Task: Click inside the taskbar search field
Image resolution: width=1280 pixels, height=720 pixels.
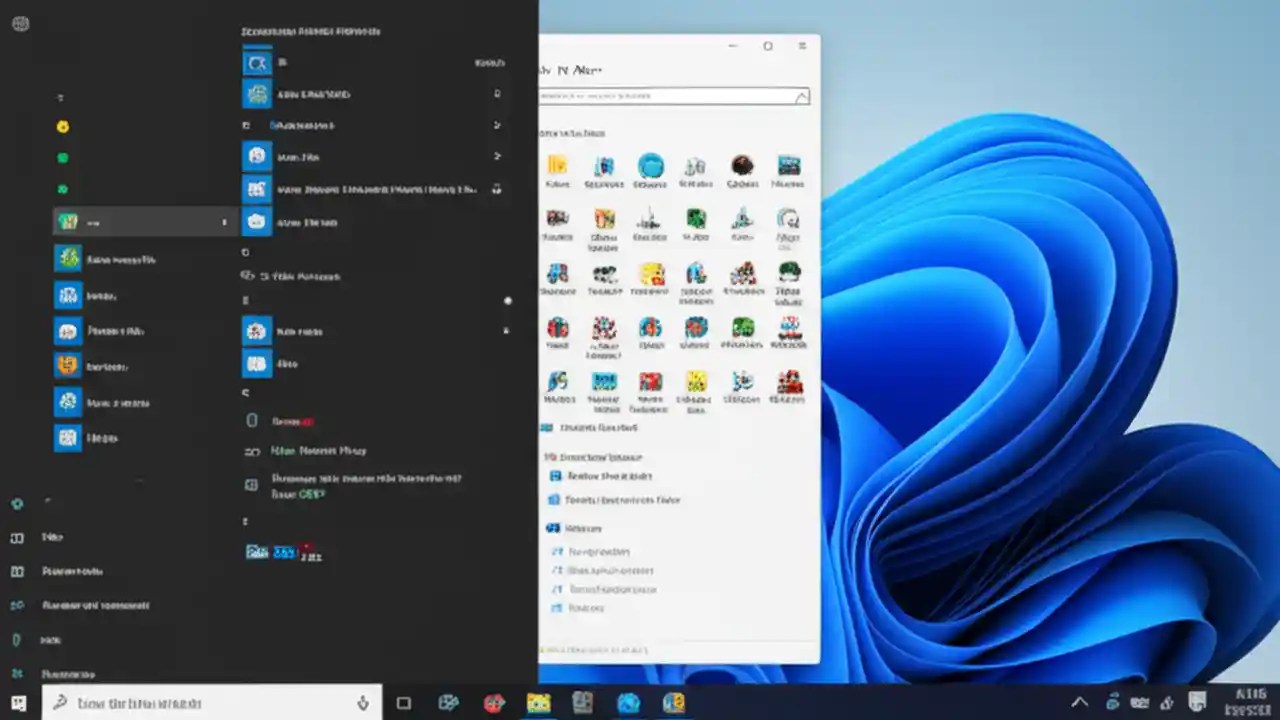Action: [x=200, y=703]
